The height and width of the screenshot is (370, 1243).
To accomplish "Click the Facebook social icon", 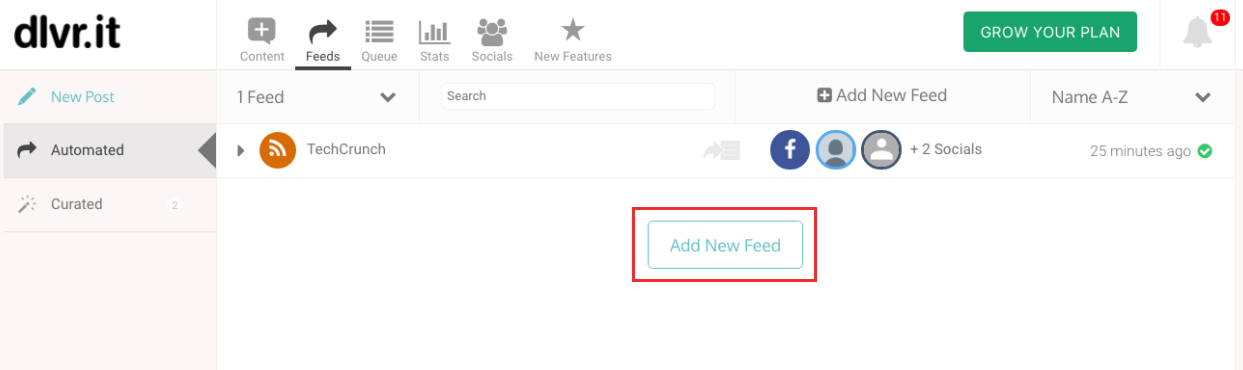I will click(x=789, y=150).
